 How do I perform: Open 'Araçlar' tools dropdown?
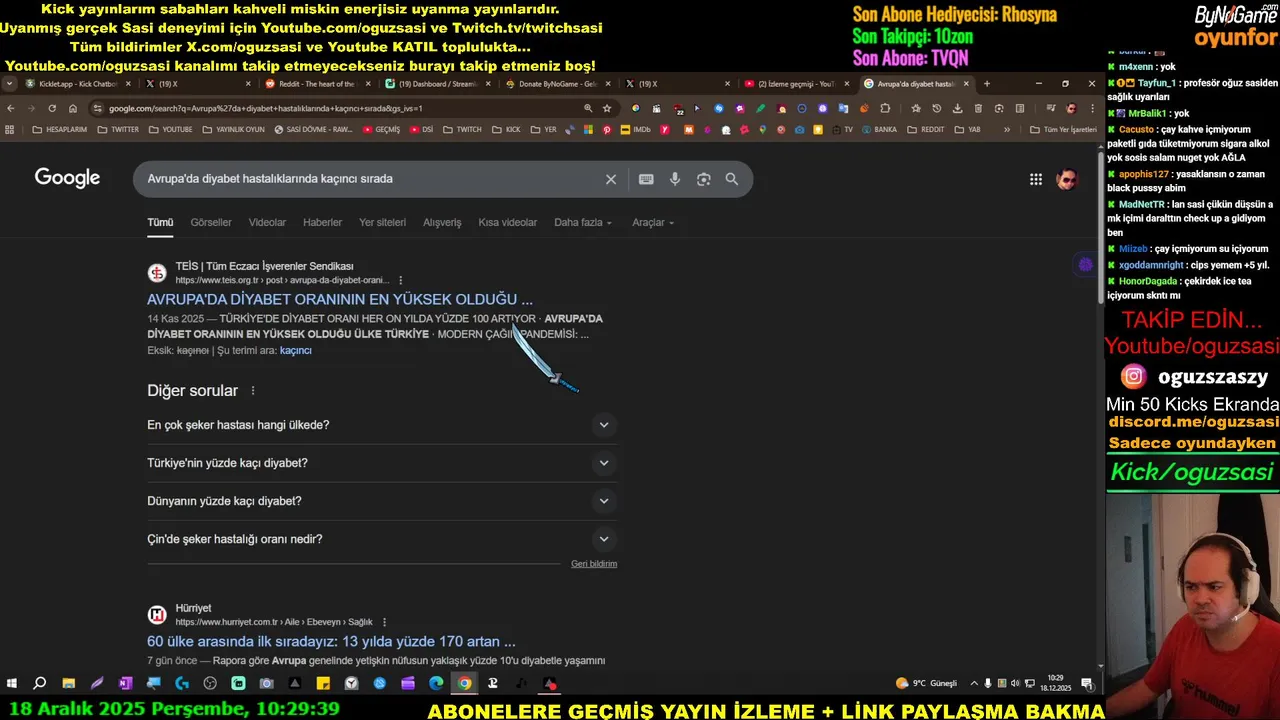pyautogui.click(x=653, y=222)
